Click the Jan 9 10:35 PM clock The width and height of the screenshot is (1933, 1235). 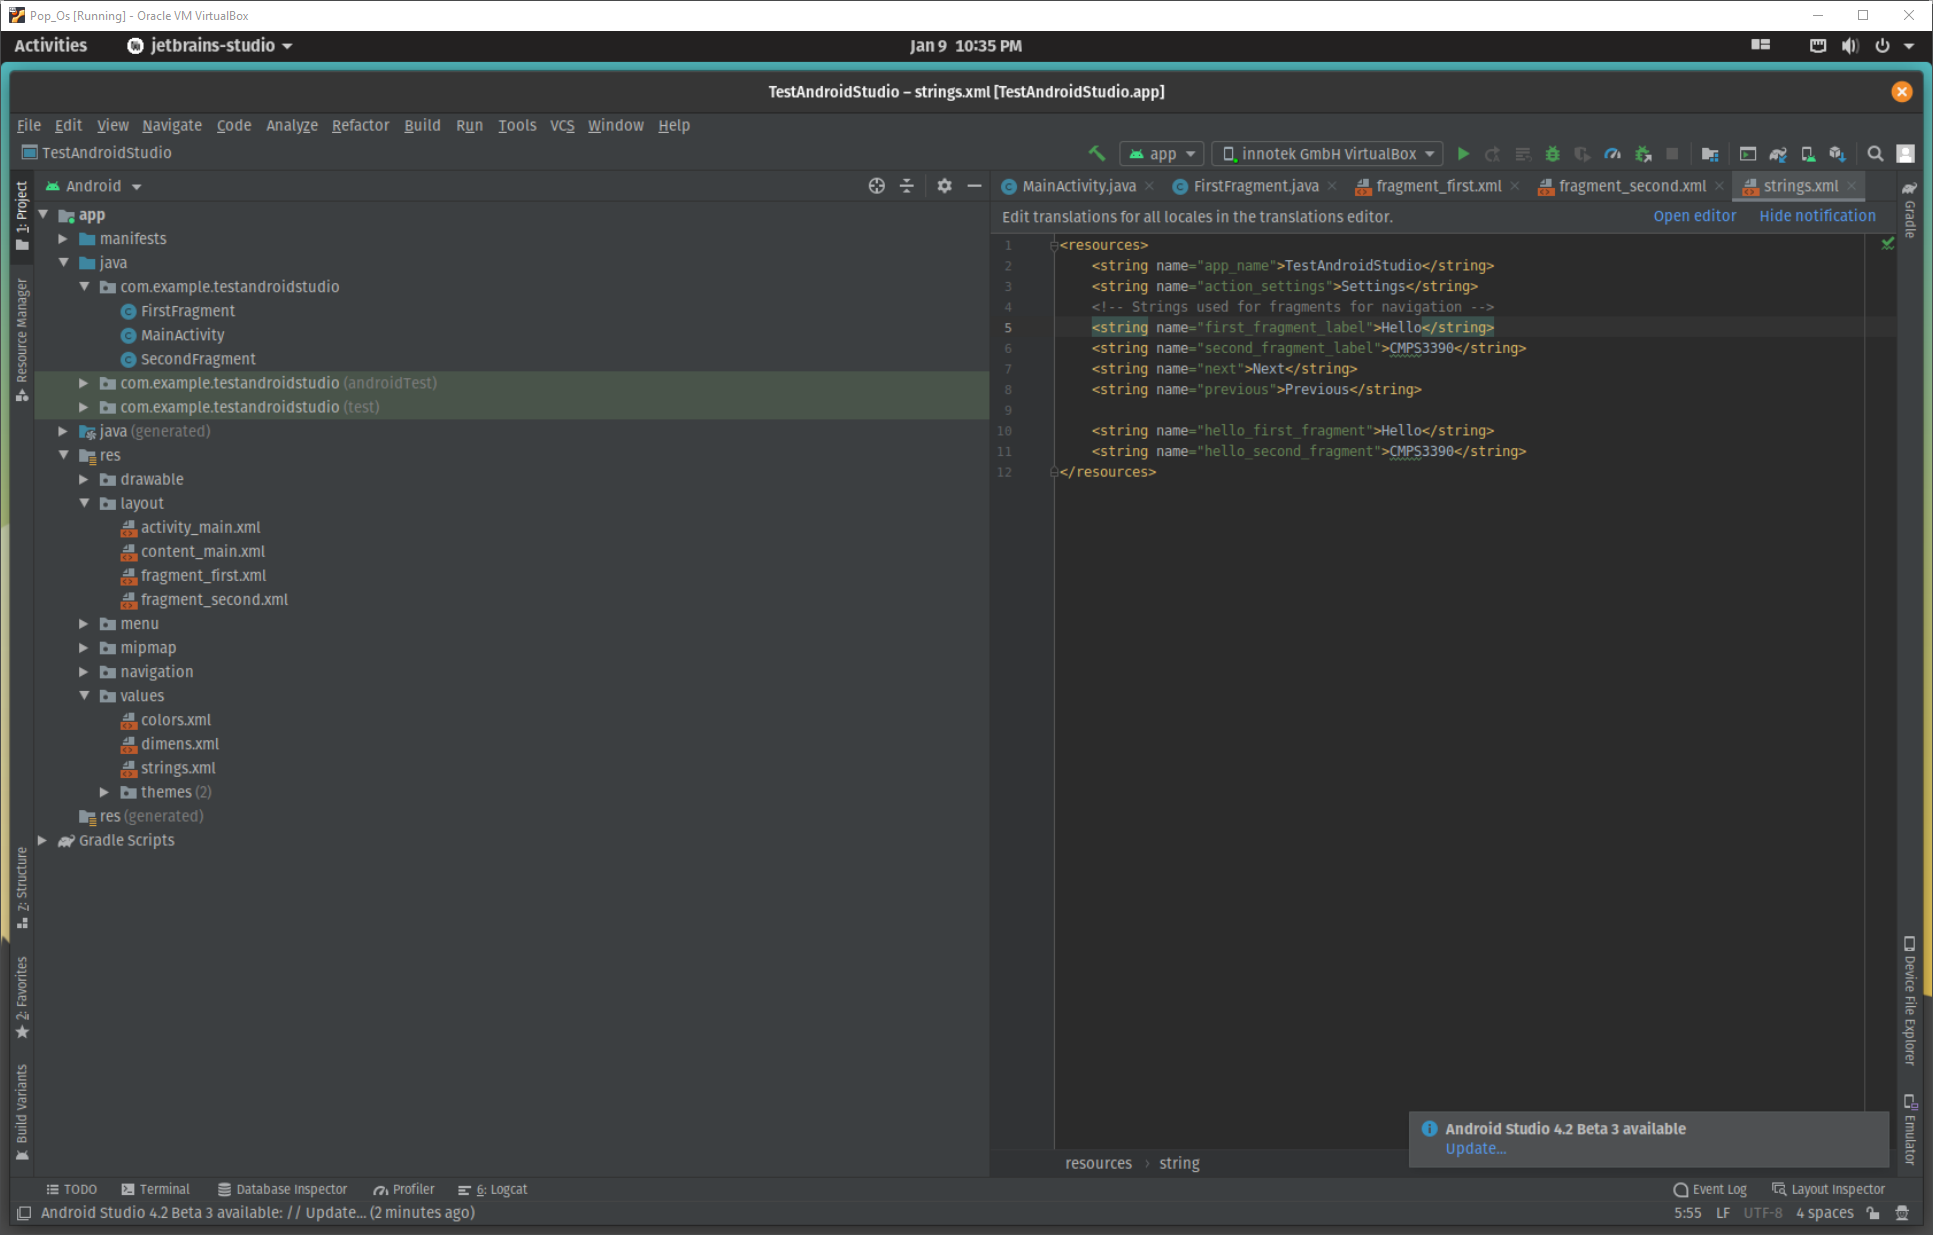click(966, 46)
